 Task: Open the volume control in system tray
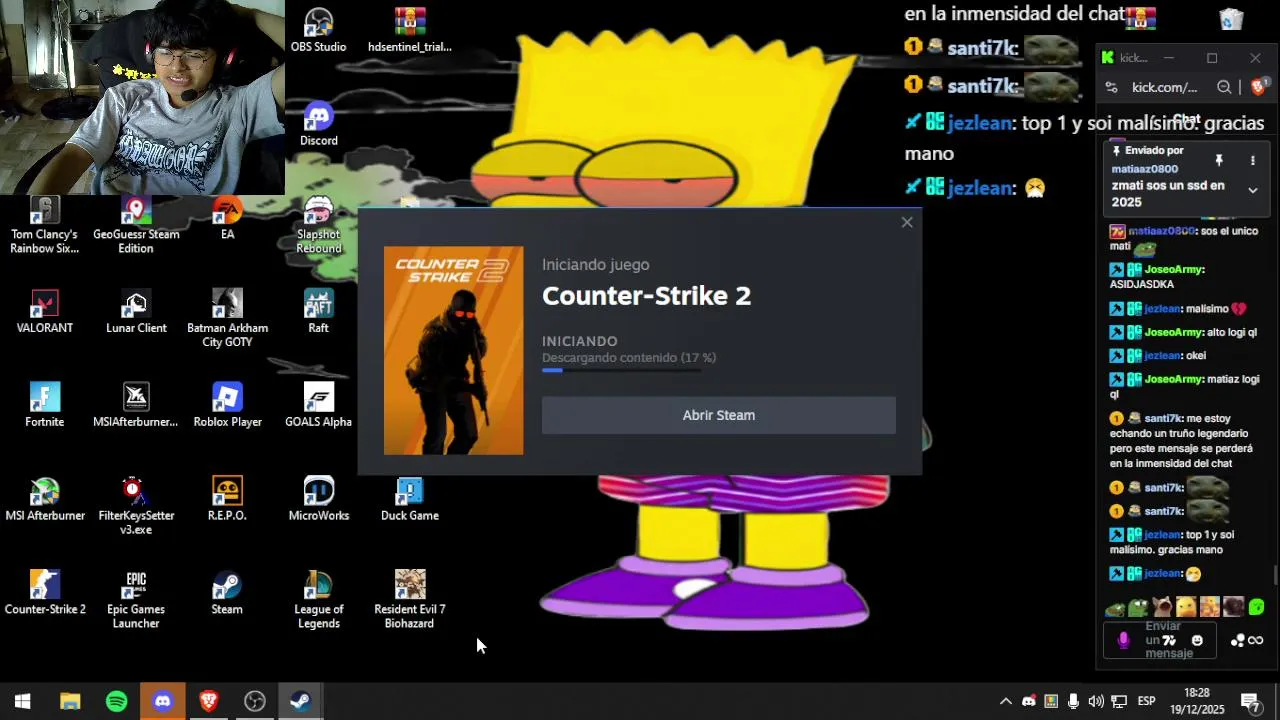tap(1096, 702)
